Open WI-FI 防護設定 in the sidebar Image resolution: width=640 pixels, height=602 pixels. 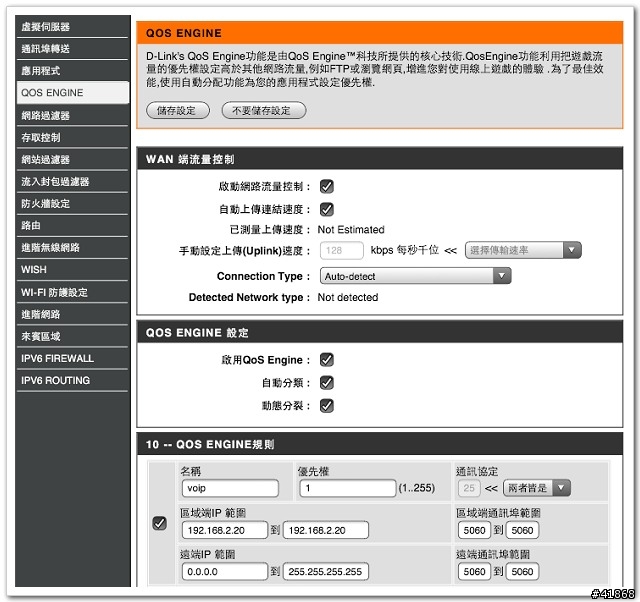72,292
